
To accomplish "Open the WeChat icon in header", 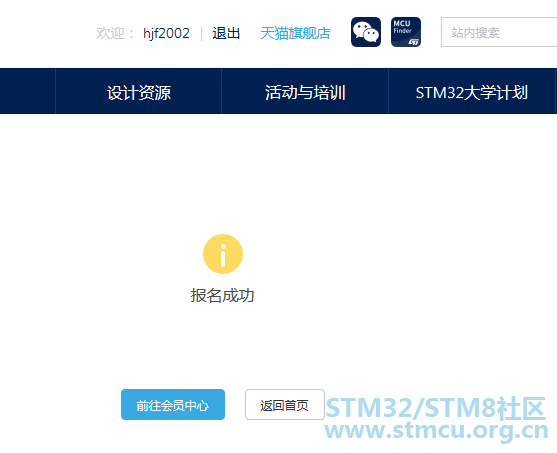I will (366, 32).
